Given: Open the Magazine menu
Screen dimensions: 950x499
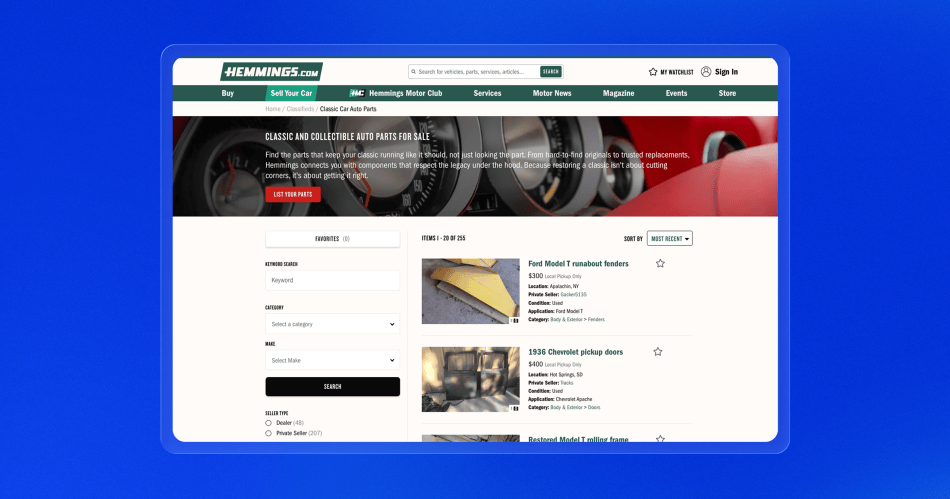Looking at the screenshot, I should click(619, 93).
